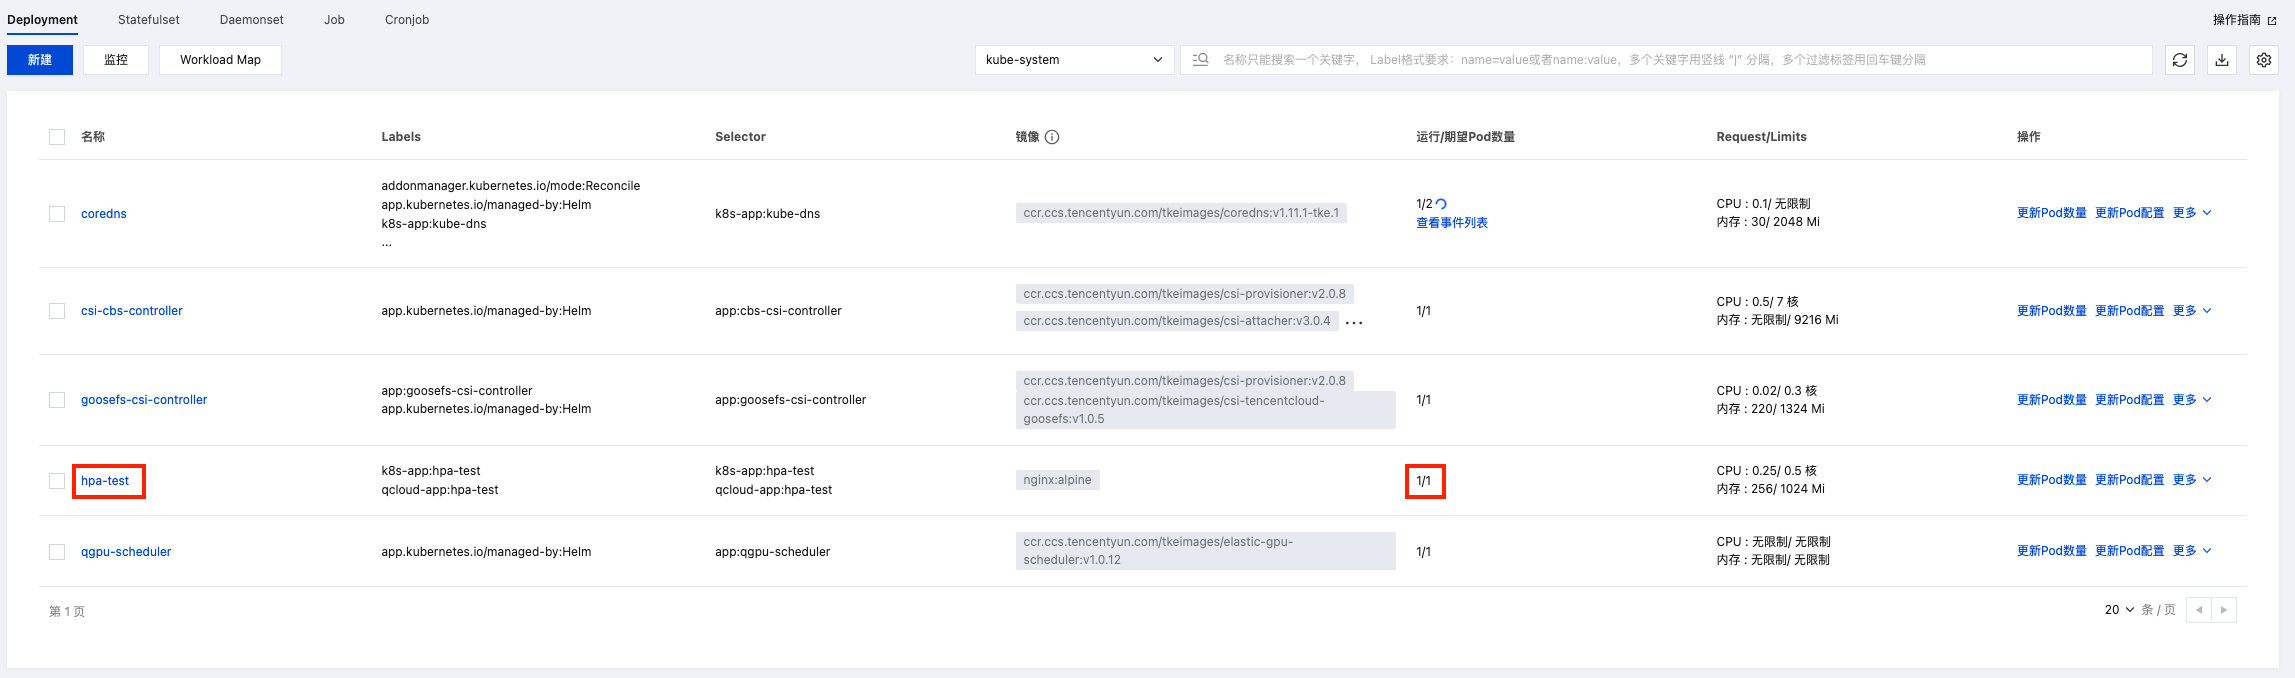The height and width of the screenshot is (678, 2295).
Task: Switch to the Statefulset tab
Action: point(149,20)
